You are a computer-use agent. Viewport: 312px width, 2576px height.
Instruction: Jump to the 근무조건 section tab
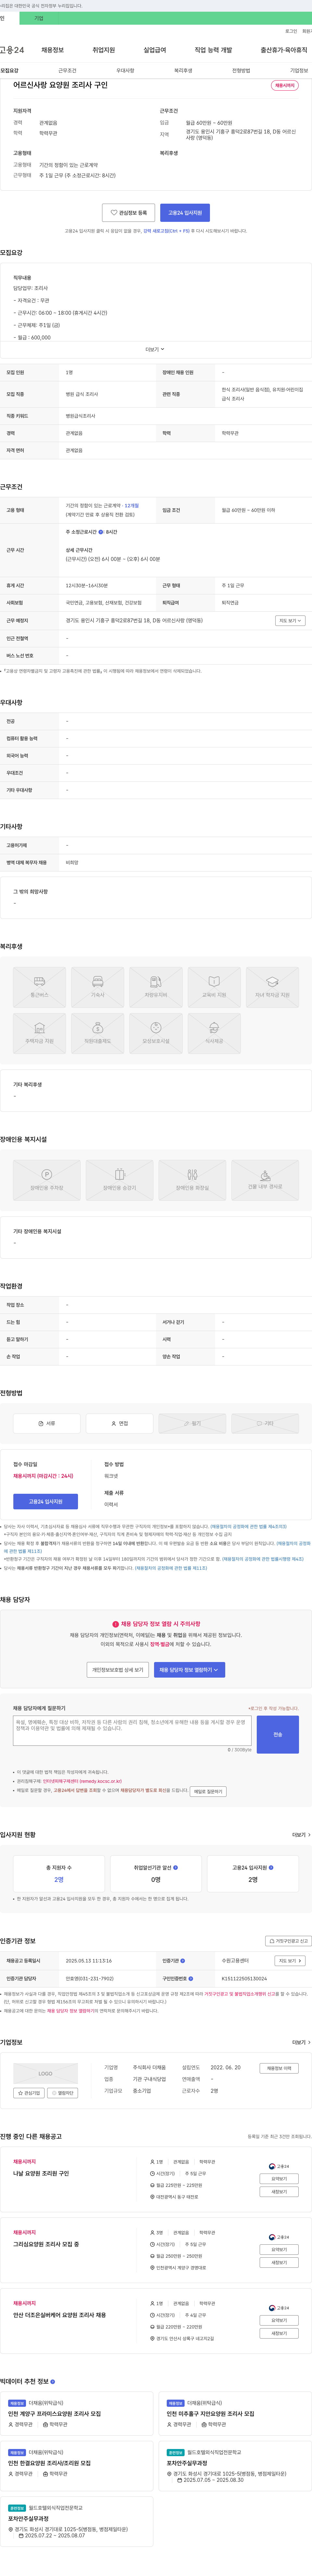pyautogui.click(x=67, y=71)
